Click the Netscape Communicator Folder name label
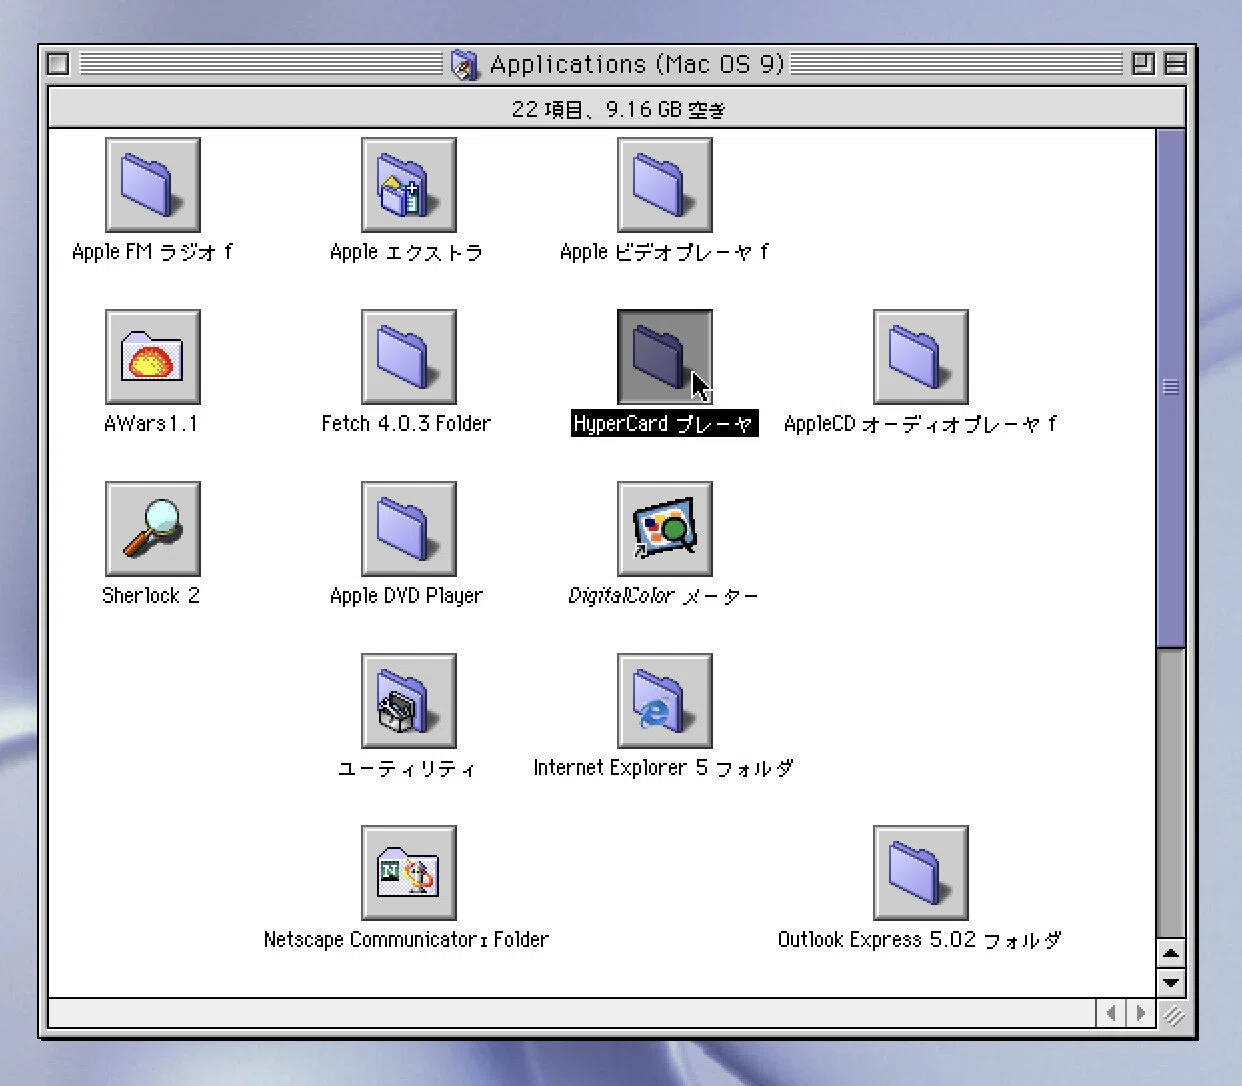 pos(406,940)
